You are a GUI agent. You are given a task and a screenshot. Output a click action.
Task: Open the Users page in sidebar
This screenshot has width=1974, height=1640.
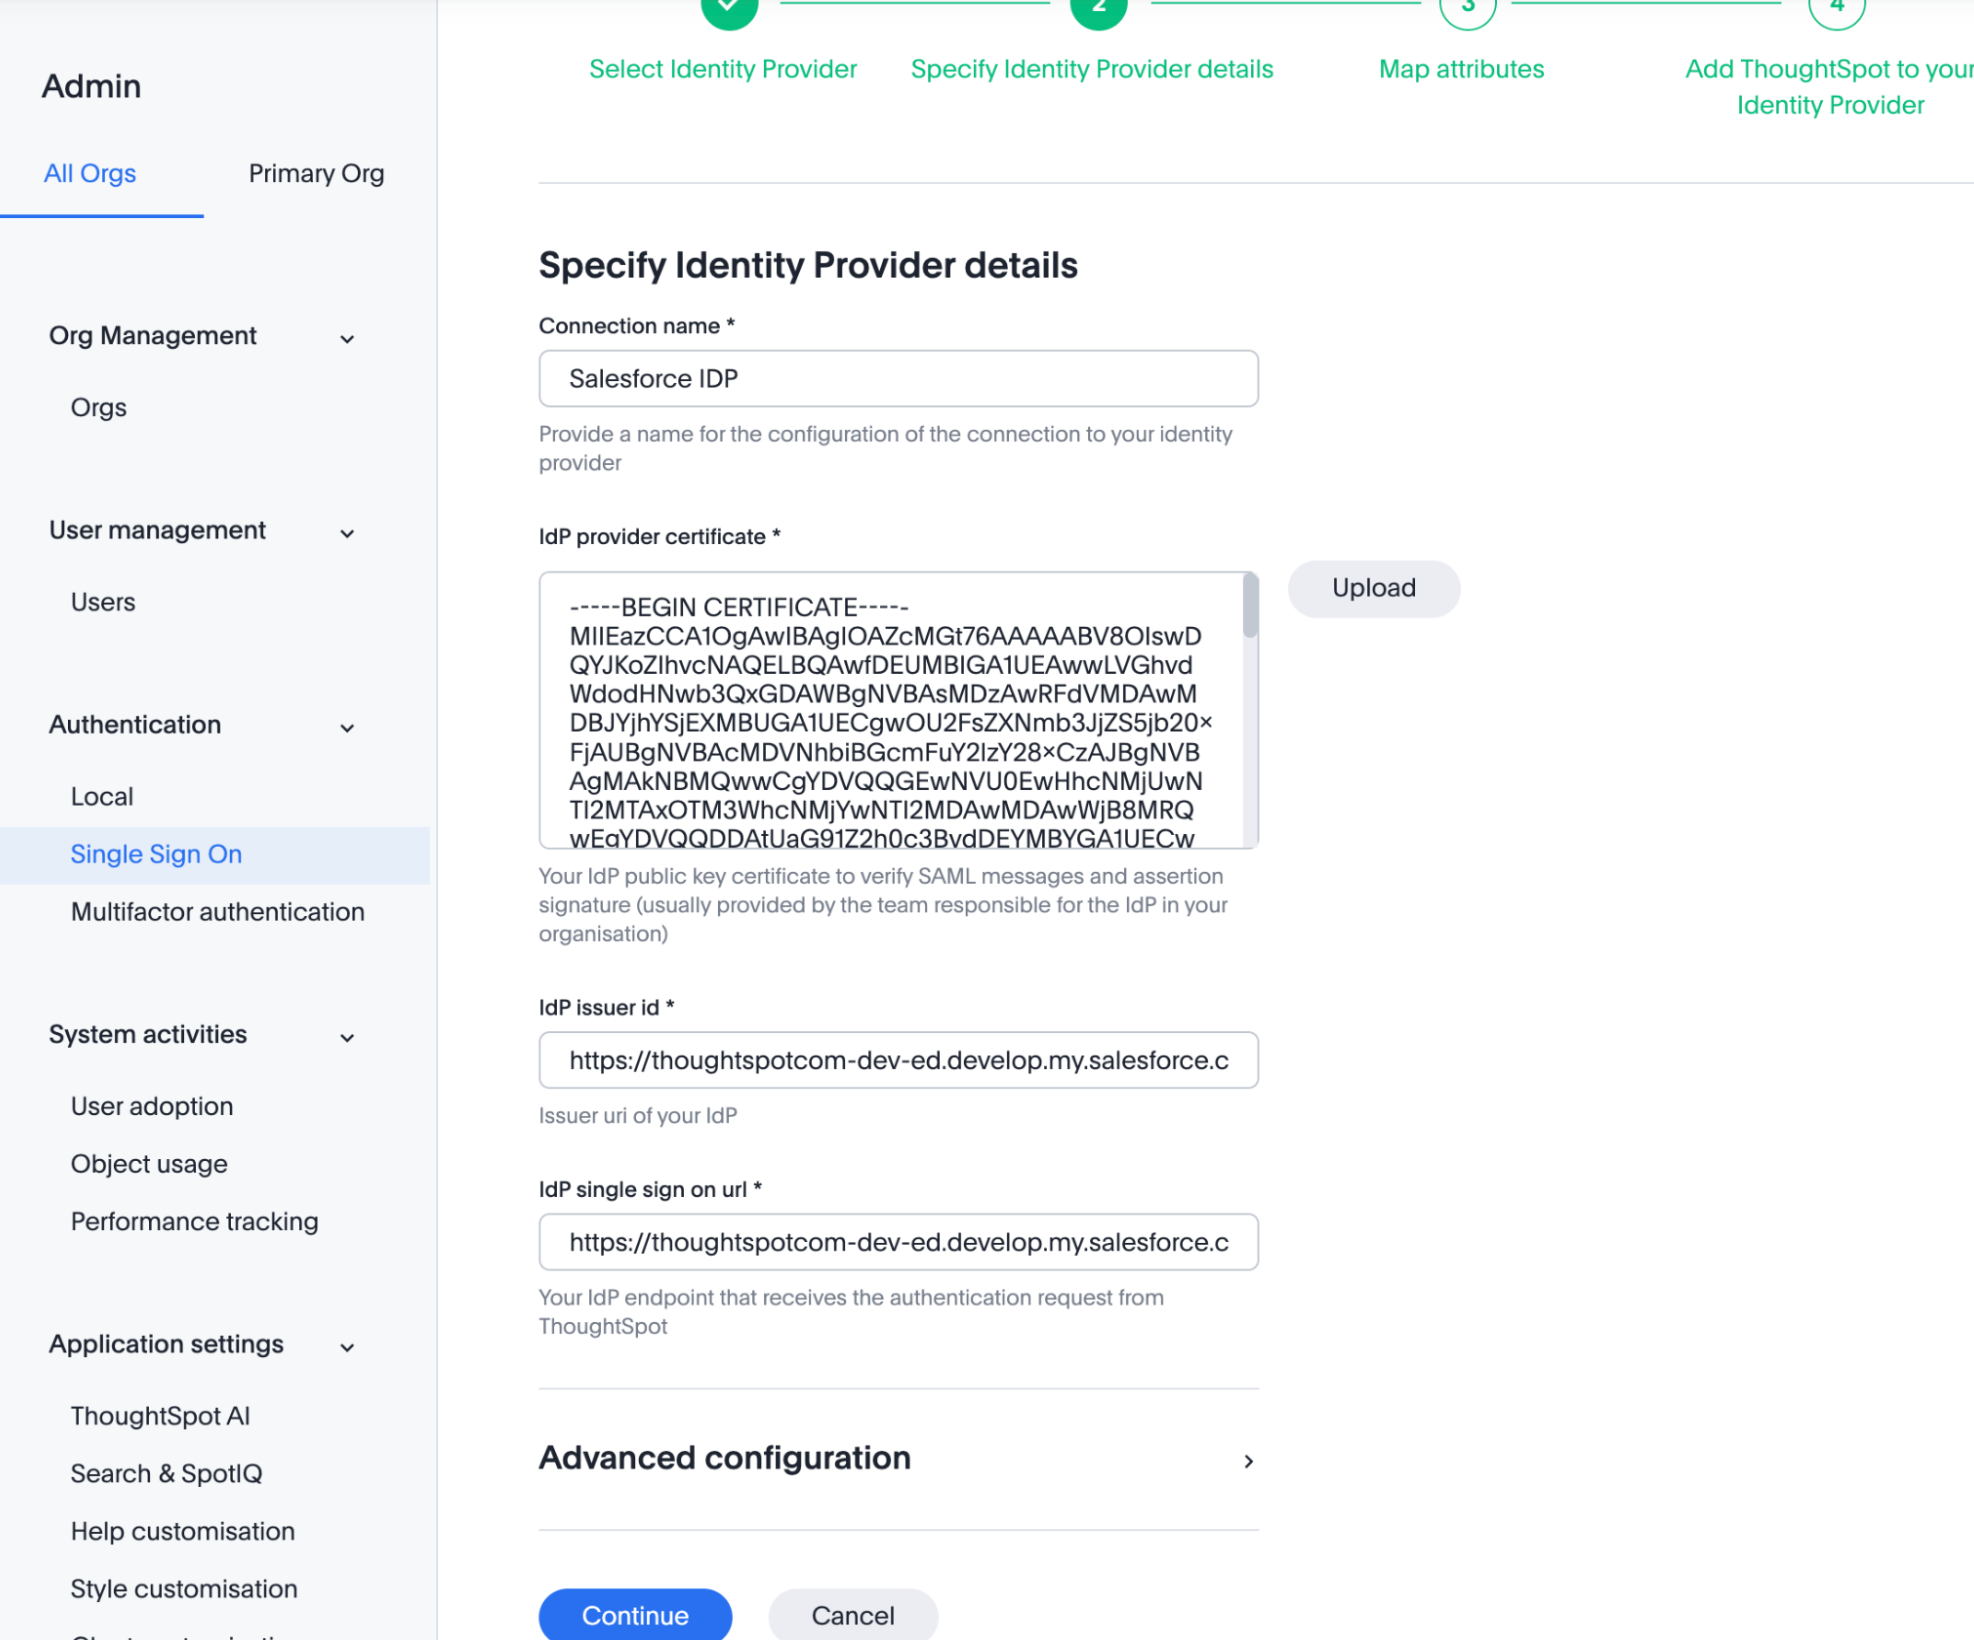coord(103,602)
